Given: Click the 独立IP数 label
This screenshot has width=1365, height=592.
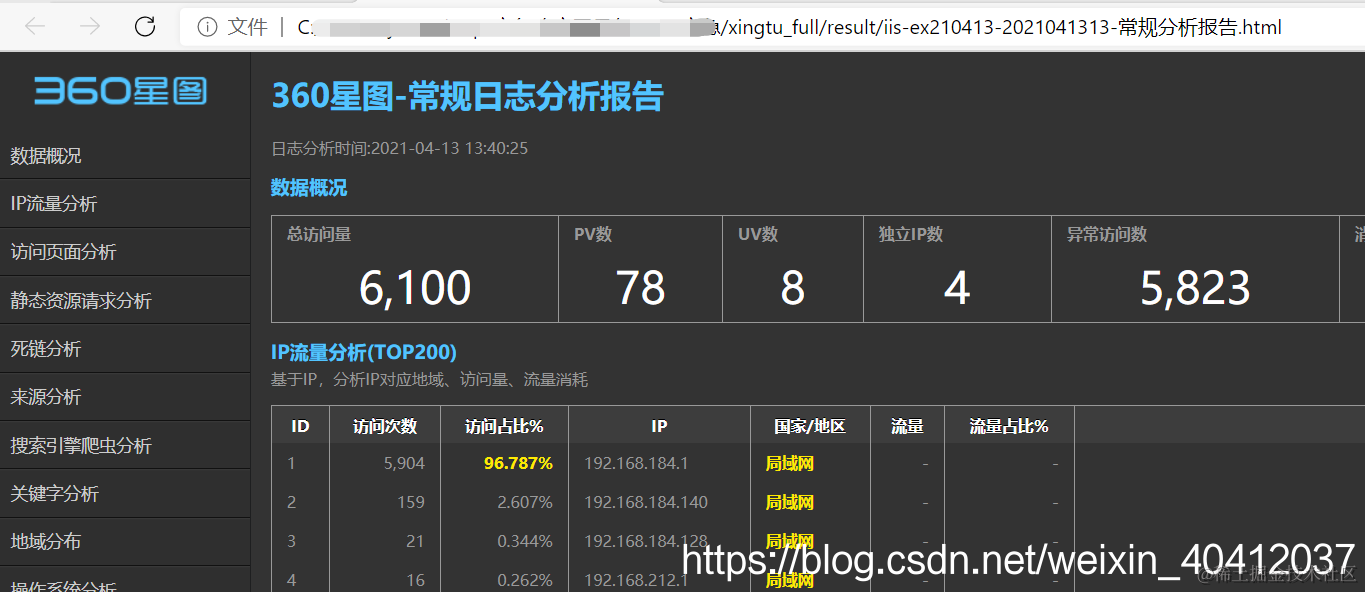Looking at the screenshot, I should [911, 235].
